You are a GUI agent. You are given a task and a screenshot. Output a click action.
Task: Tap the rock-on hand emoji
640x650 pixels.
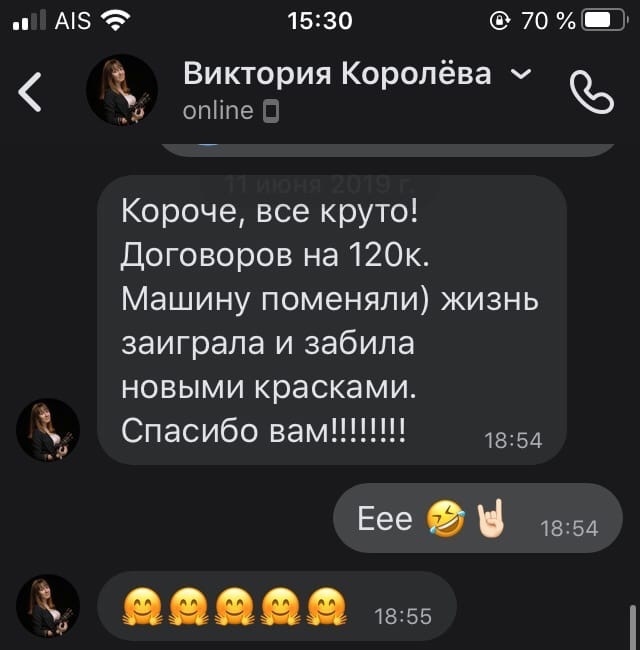(x=492, y=518)
